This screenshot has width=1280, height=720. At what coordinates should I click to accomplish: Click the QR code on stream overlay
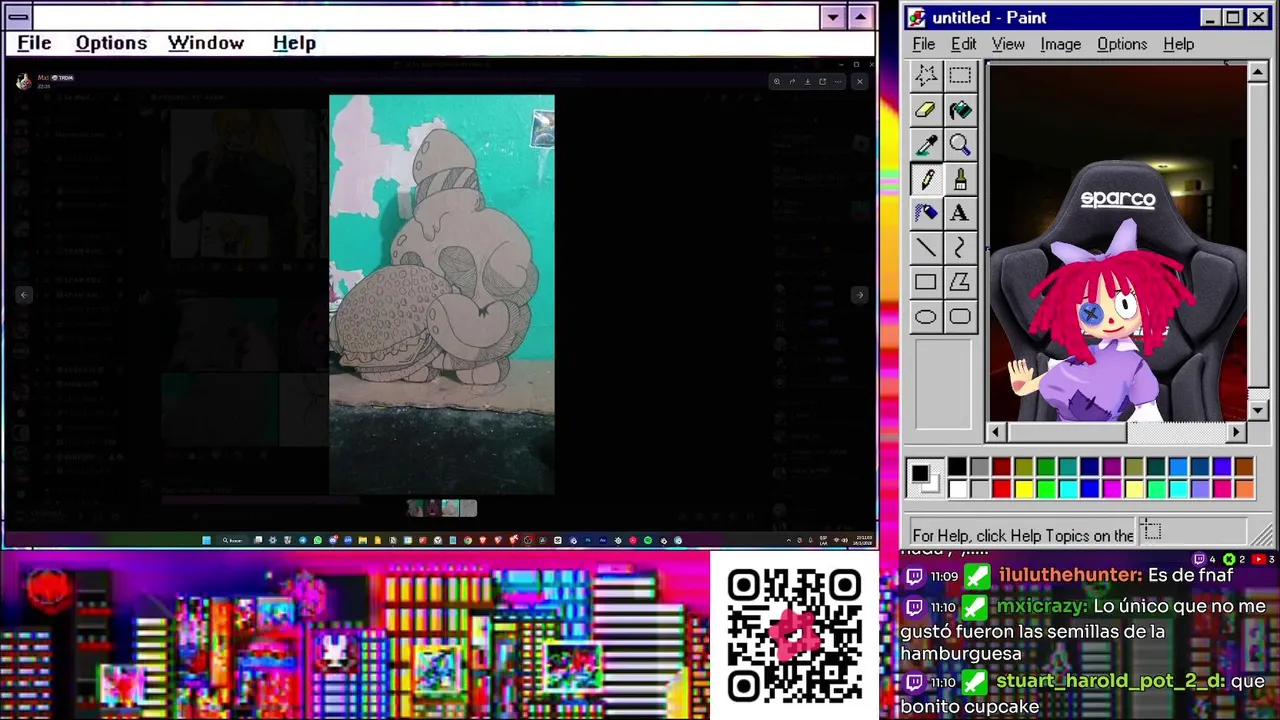pos(794,636)
